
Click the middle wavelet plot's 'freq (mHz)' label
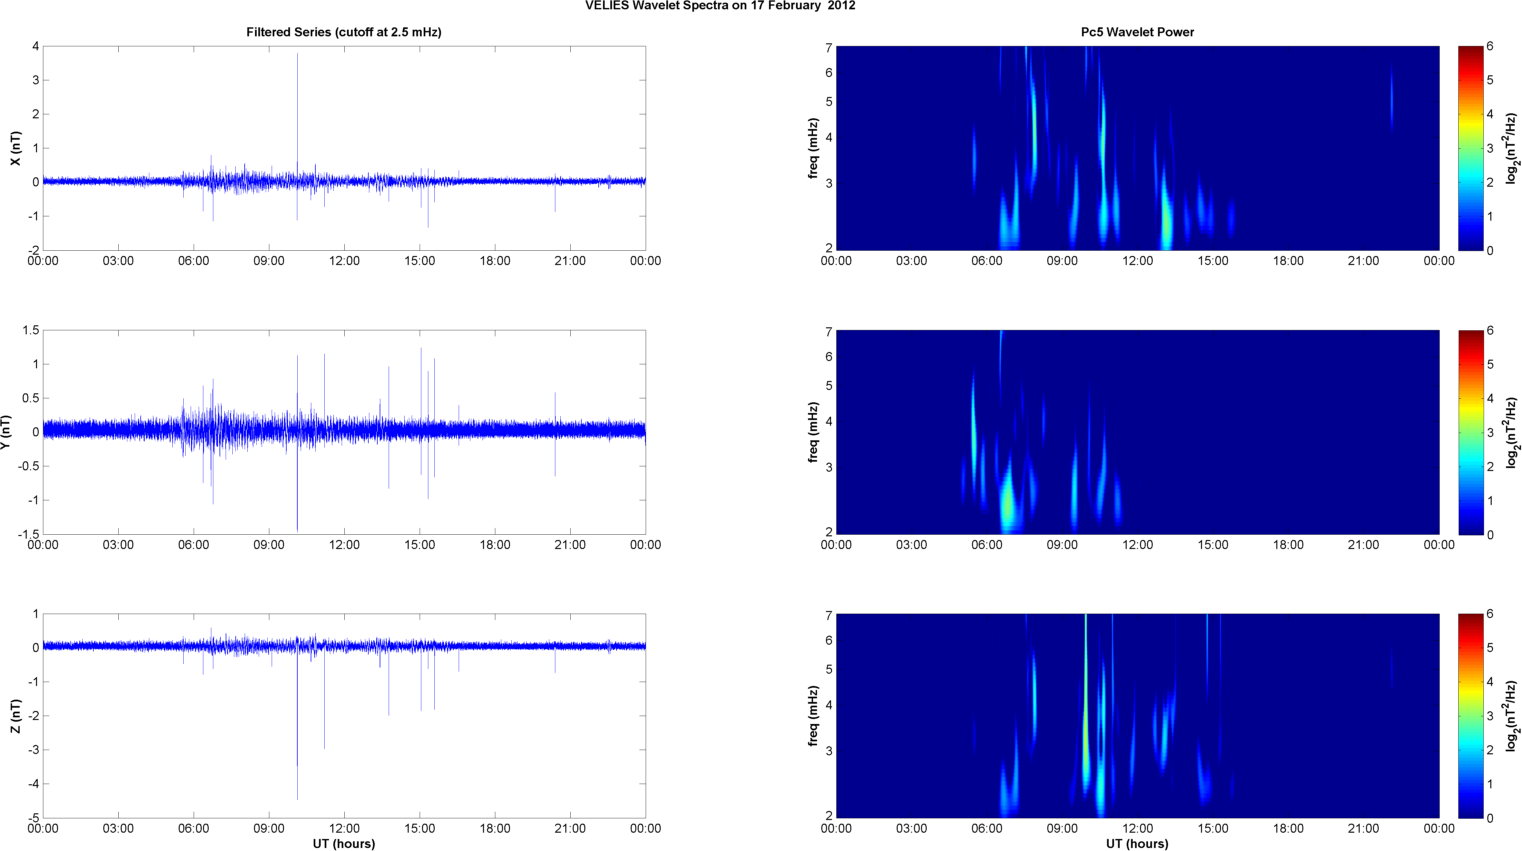point(813,432)
